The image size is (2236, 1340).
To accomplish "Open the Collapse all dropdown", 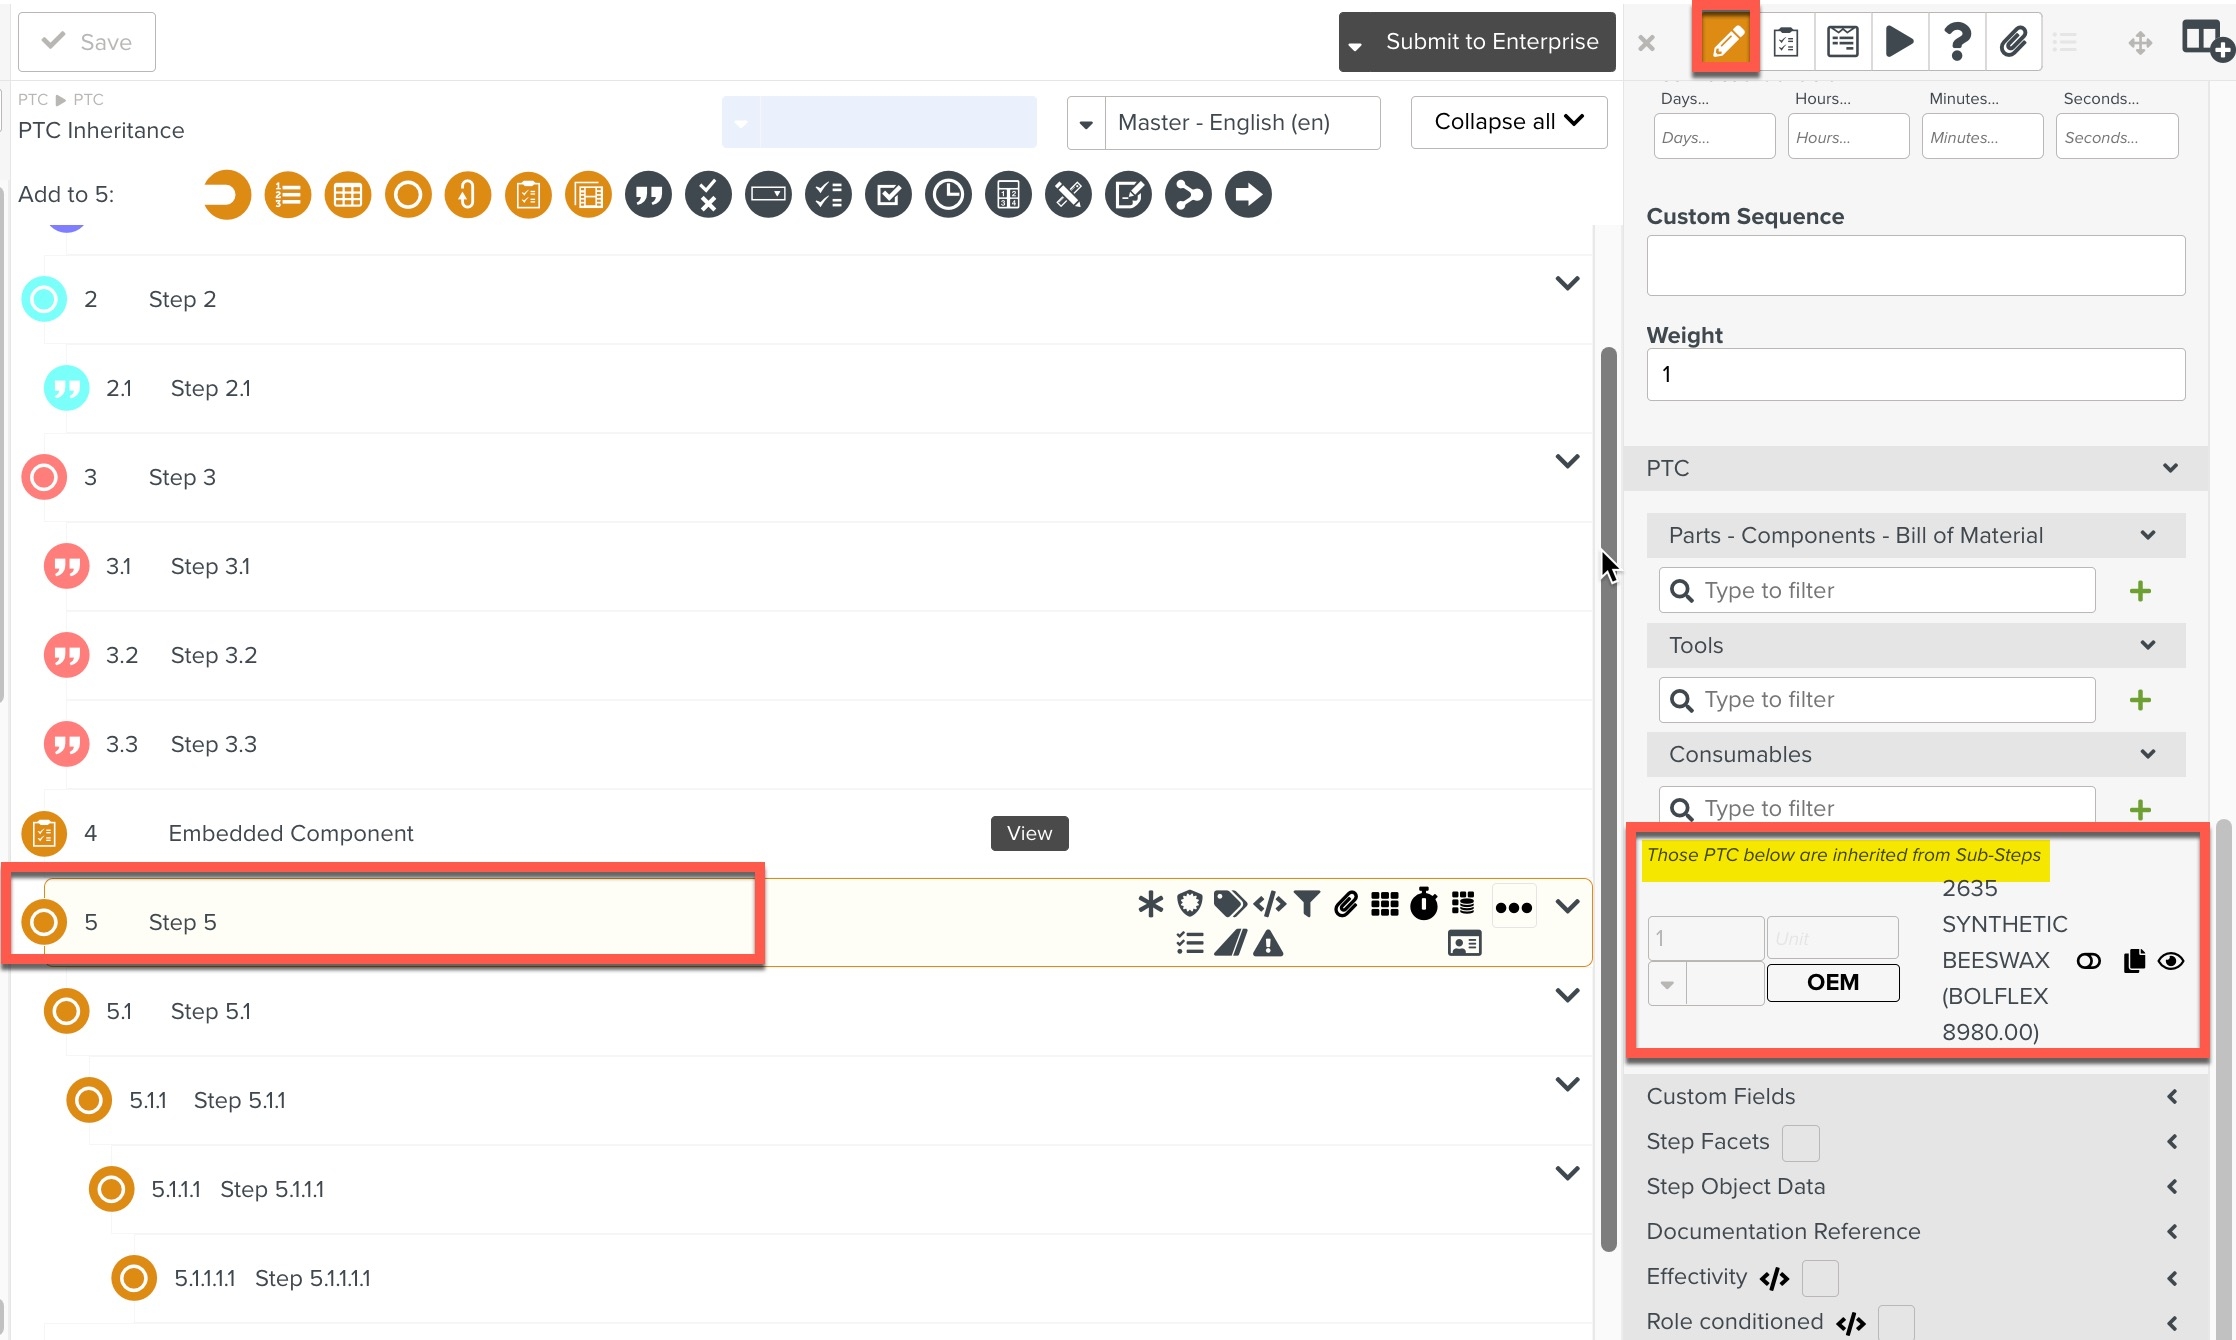I will (x=1508, y=122).
